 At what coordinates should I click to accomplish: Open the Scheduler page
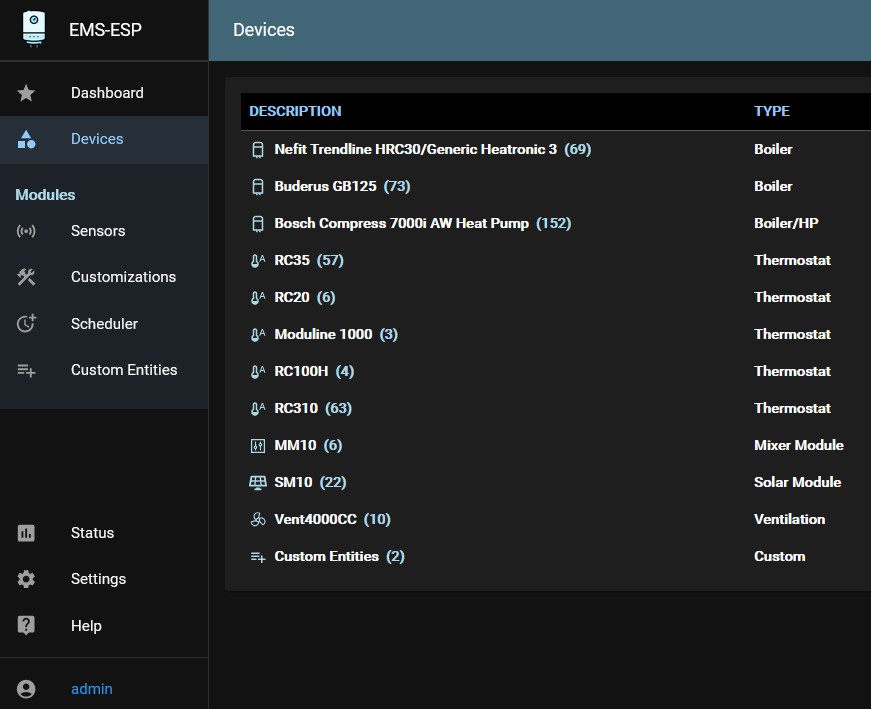[x=104, y=323]
